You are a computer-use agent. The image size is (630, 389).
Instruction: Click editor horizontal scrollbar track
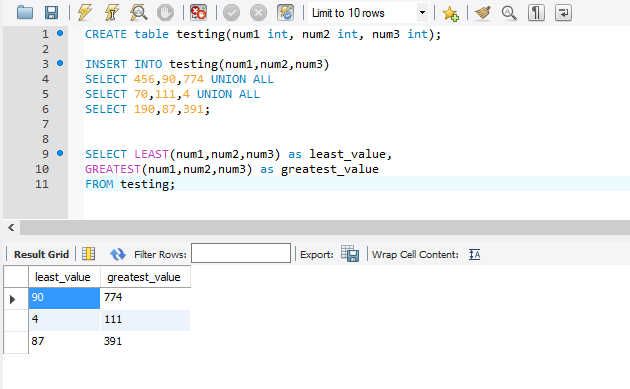(x=325, y=227)
